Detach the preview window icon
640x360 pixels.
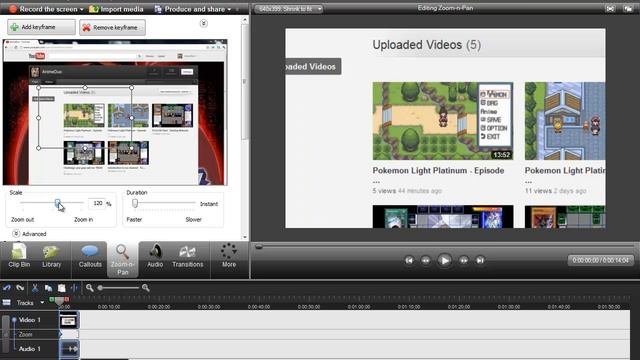click(x=628, y=9)
